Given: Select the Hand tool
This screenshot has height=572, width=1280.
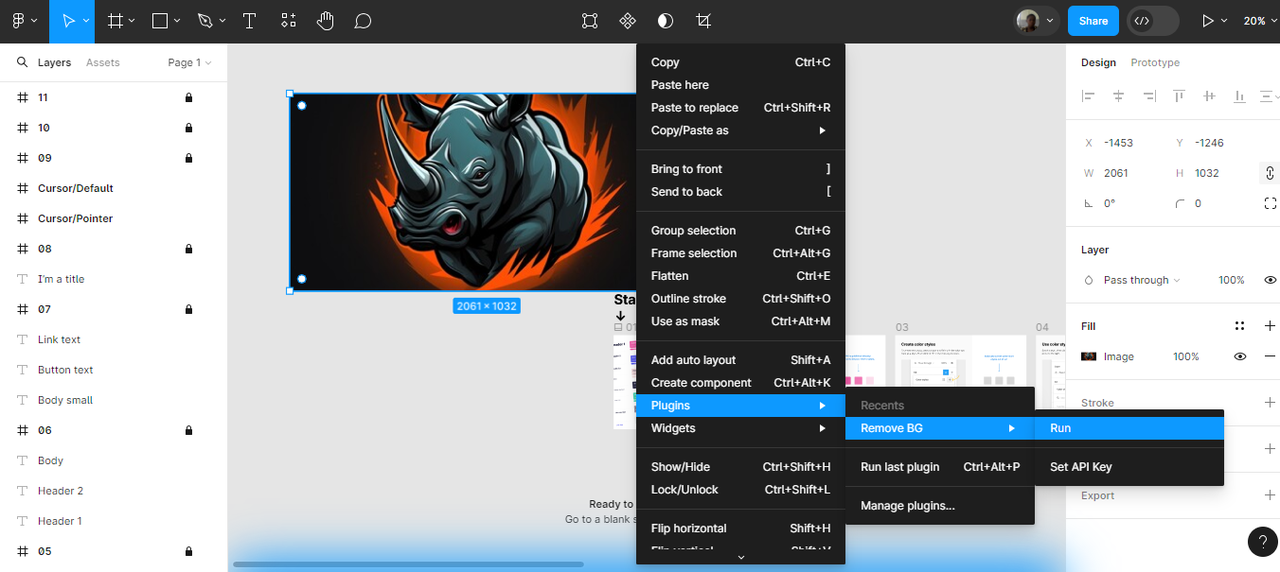Looking at the screenshot, I should pos(325,21).
